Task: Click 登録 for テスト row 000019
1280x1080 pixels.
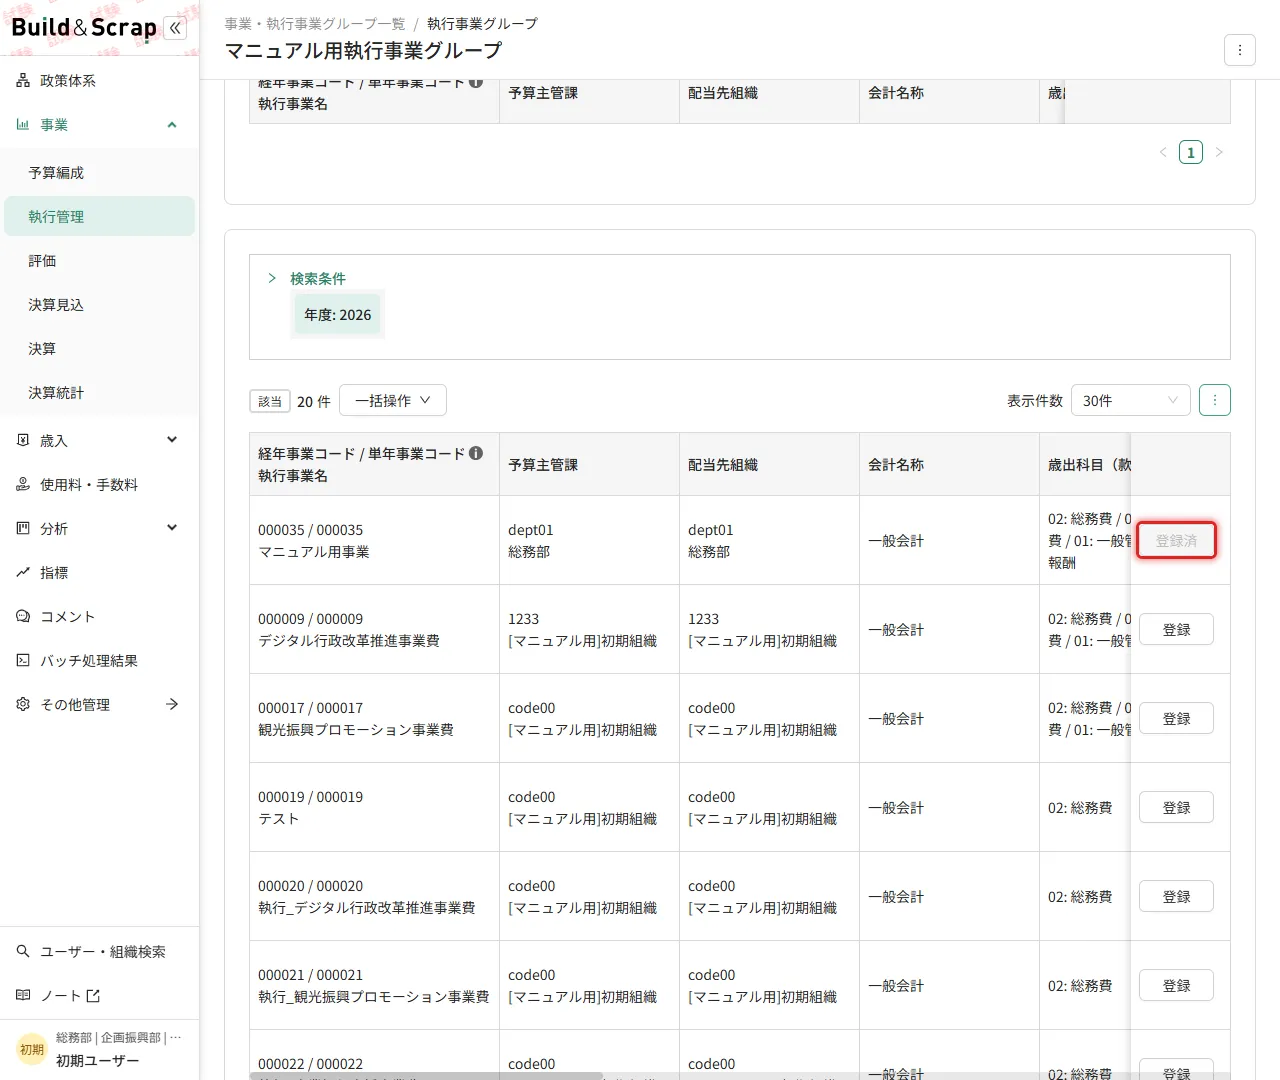Action: 1176,808
